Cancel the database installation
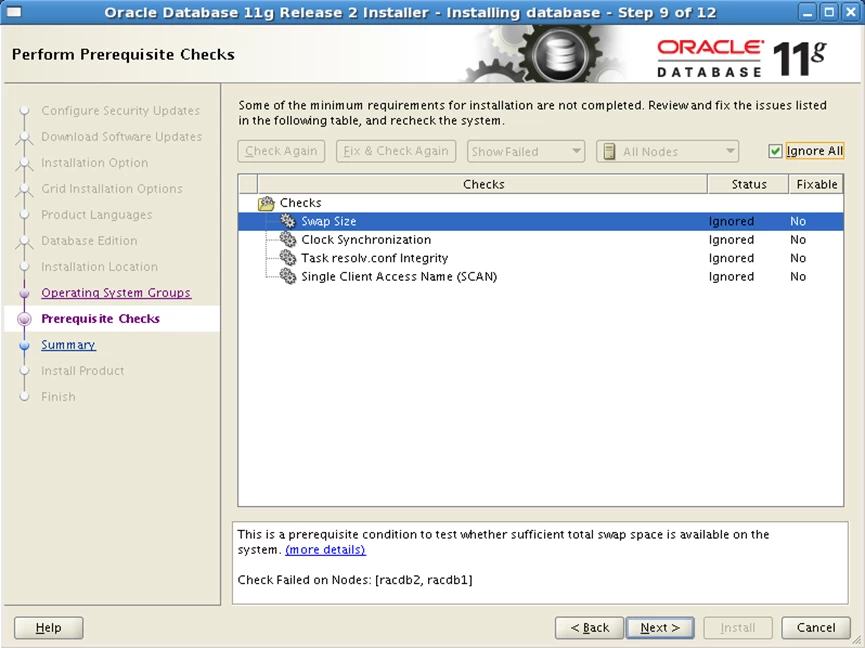Viewport: 865px width, 648px height. tap(816, 628)
